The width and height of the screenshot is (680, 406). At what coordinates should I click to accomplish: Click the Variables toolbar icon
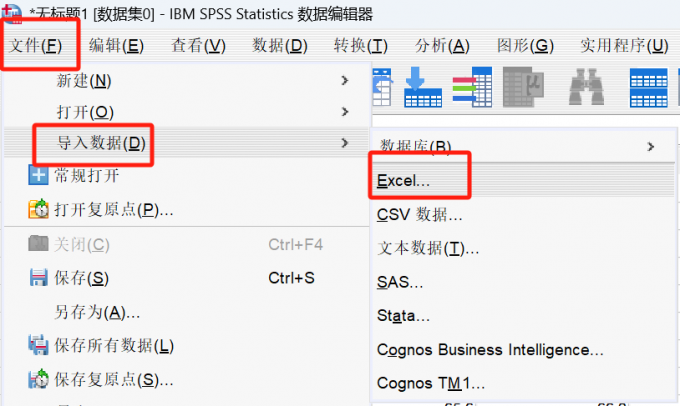click(x=472, y=87)
